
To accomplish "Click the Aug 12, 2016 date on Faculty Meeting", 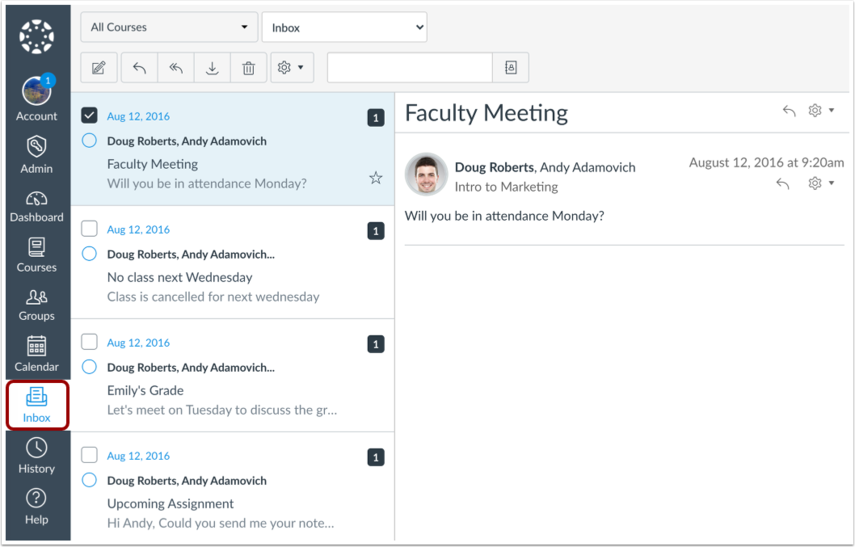I will (x=138, y=116).
